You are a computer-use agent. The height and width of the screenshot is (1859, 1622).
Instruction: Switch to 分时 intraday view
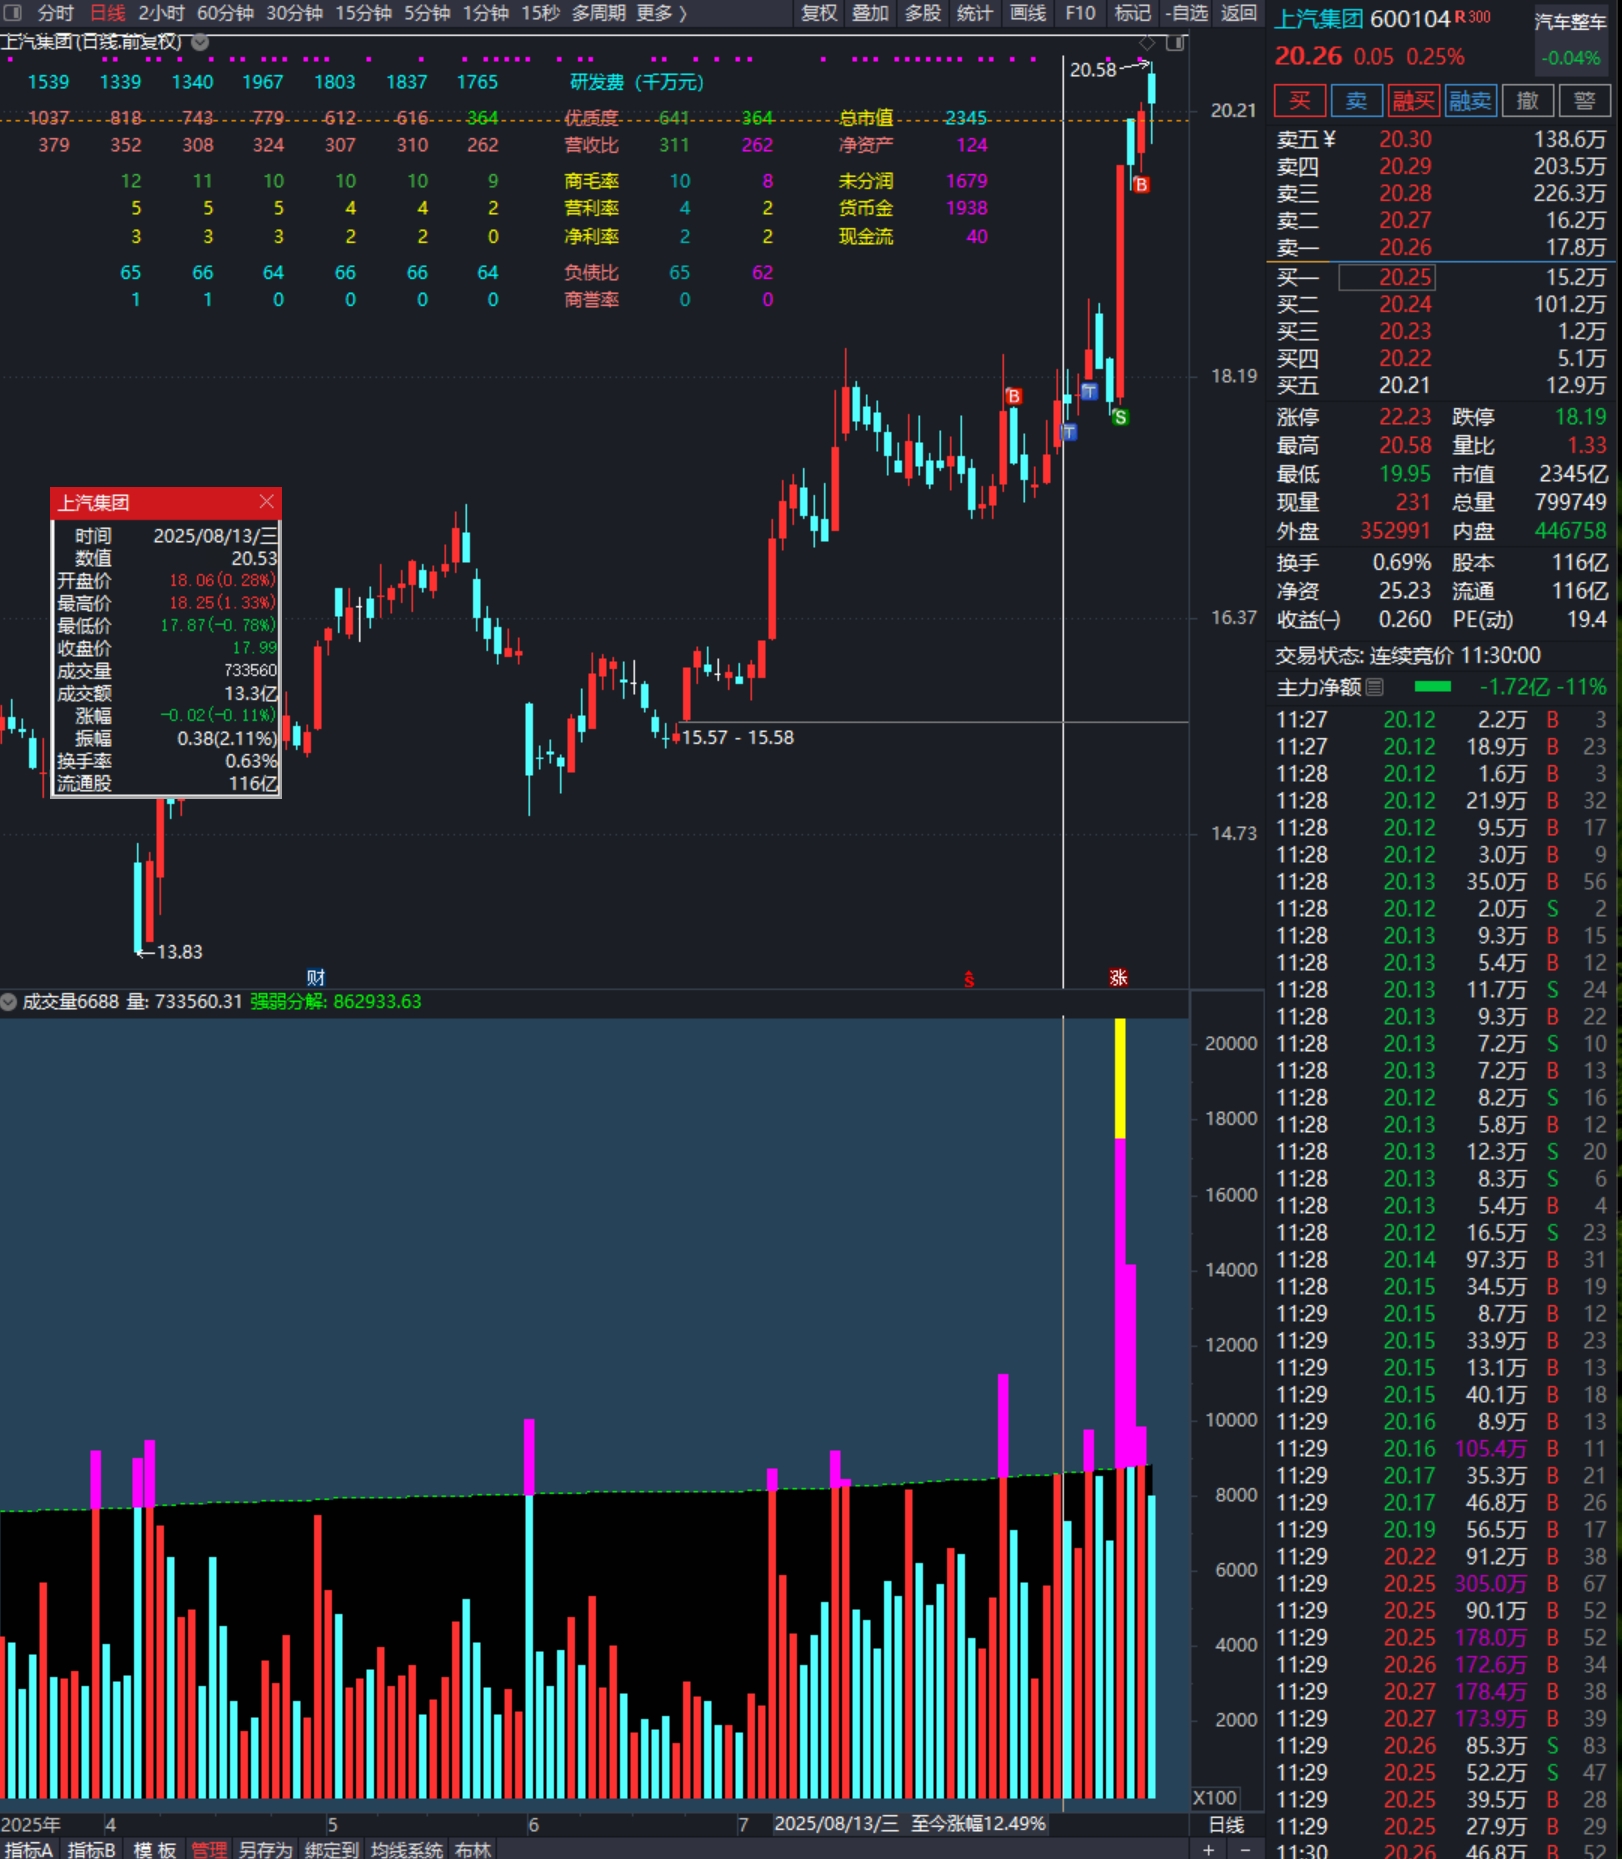(56, 13)
